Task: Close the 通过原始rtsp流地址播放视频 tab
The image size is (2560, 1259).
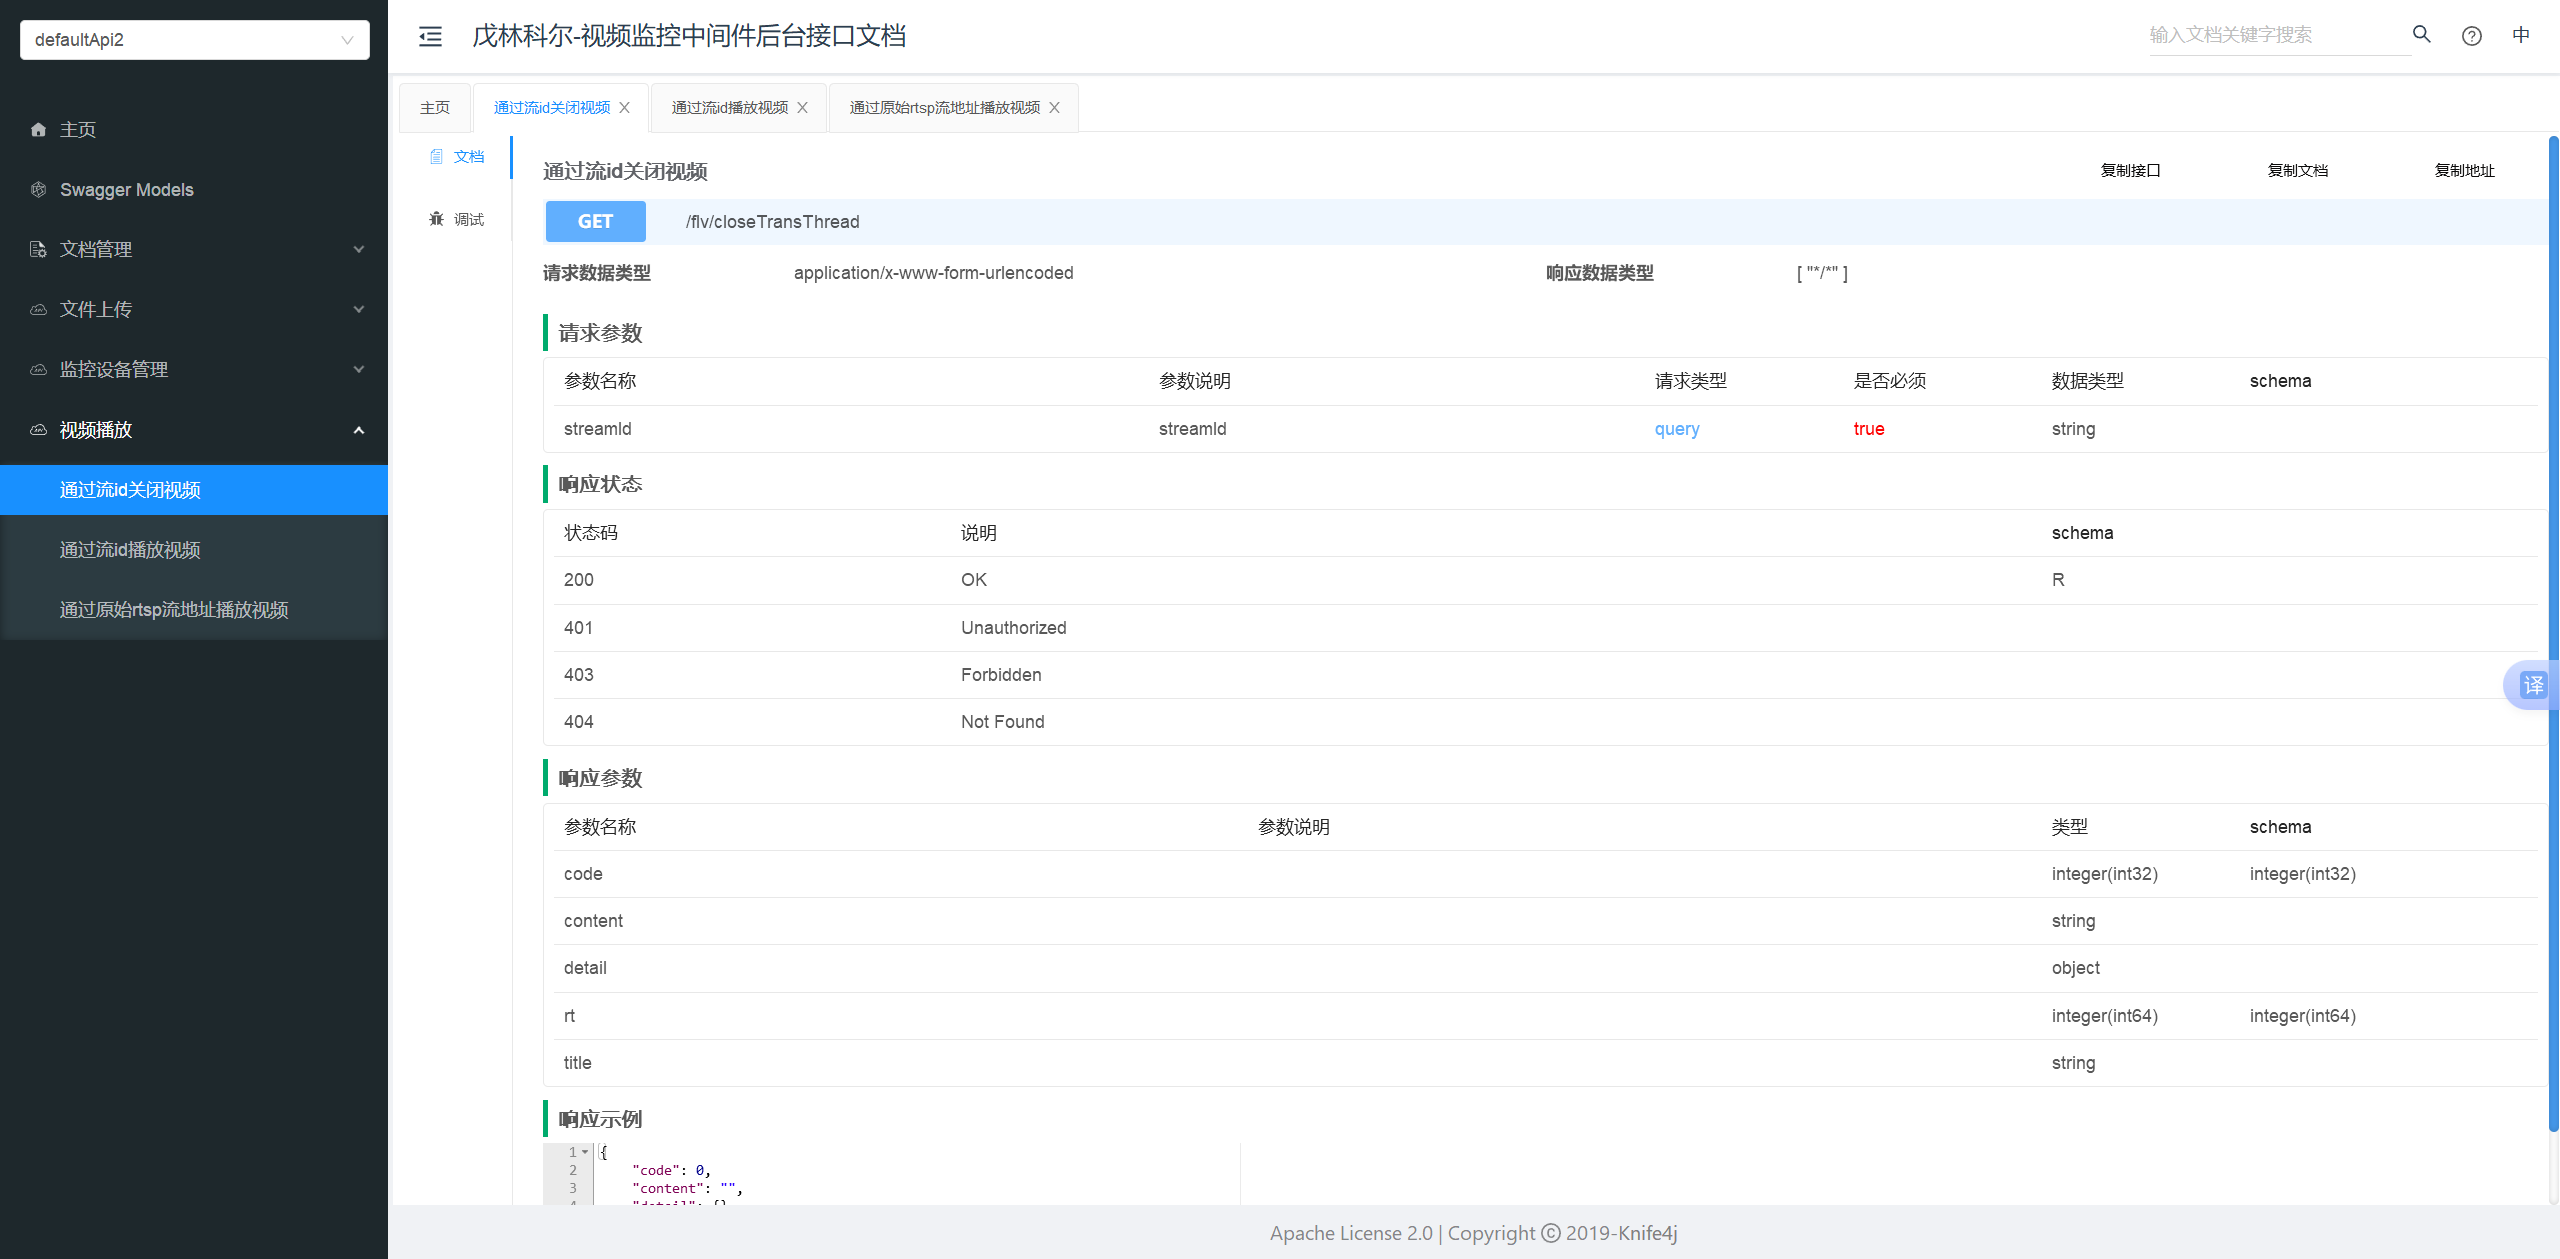Action: click(x=1054, y=108)
